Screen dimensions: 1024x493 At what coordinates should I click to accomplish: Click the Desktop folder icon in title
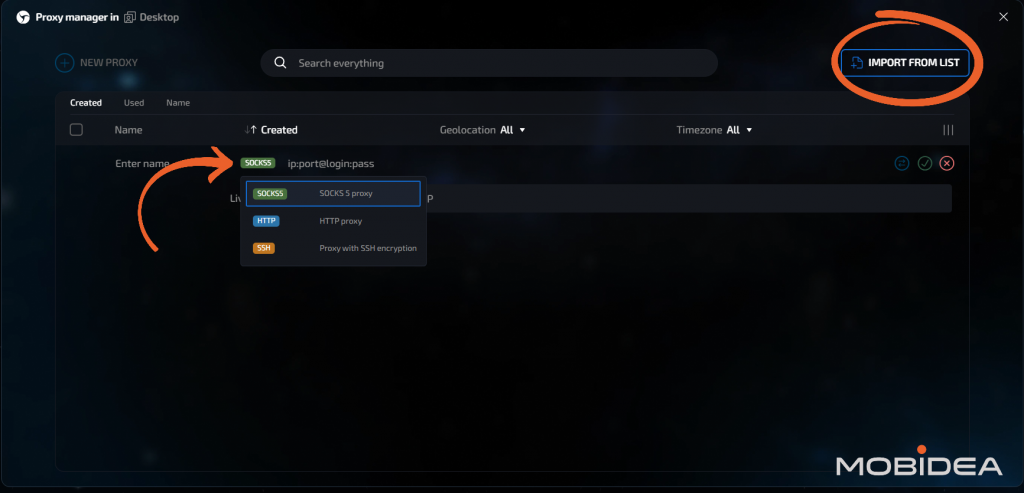coord(130,18)
